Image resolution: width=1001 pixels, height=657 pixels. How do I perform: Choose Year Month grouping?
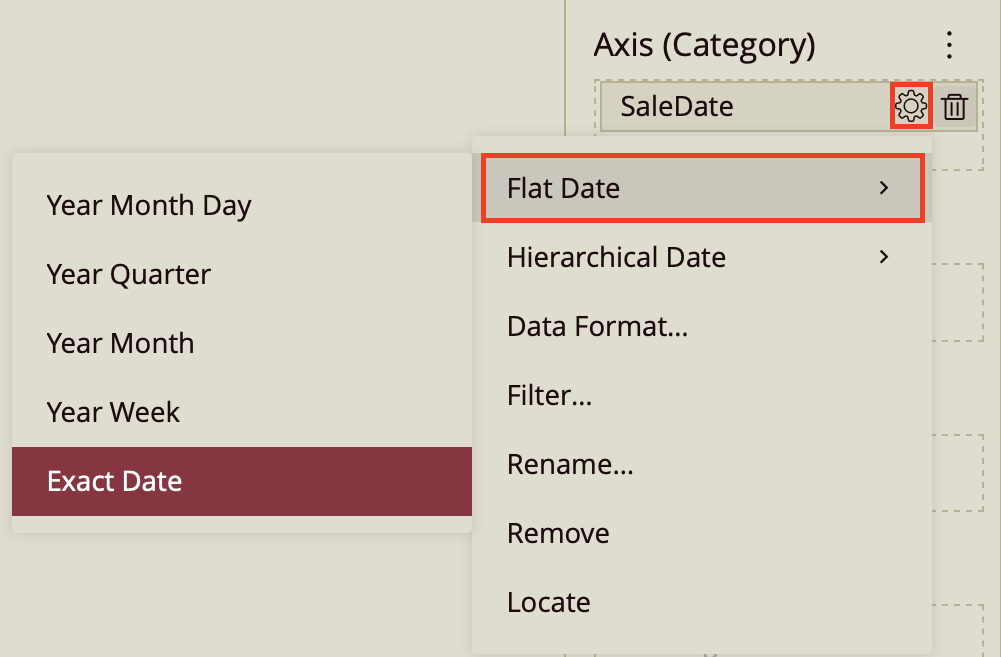120,343
